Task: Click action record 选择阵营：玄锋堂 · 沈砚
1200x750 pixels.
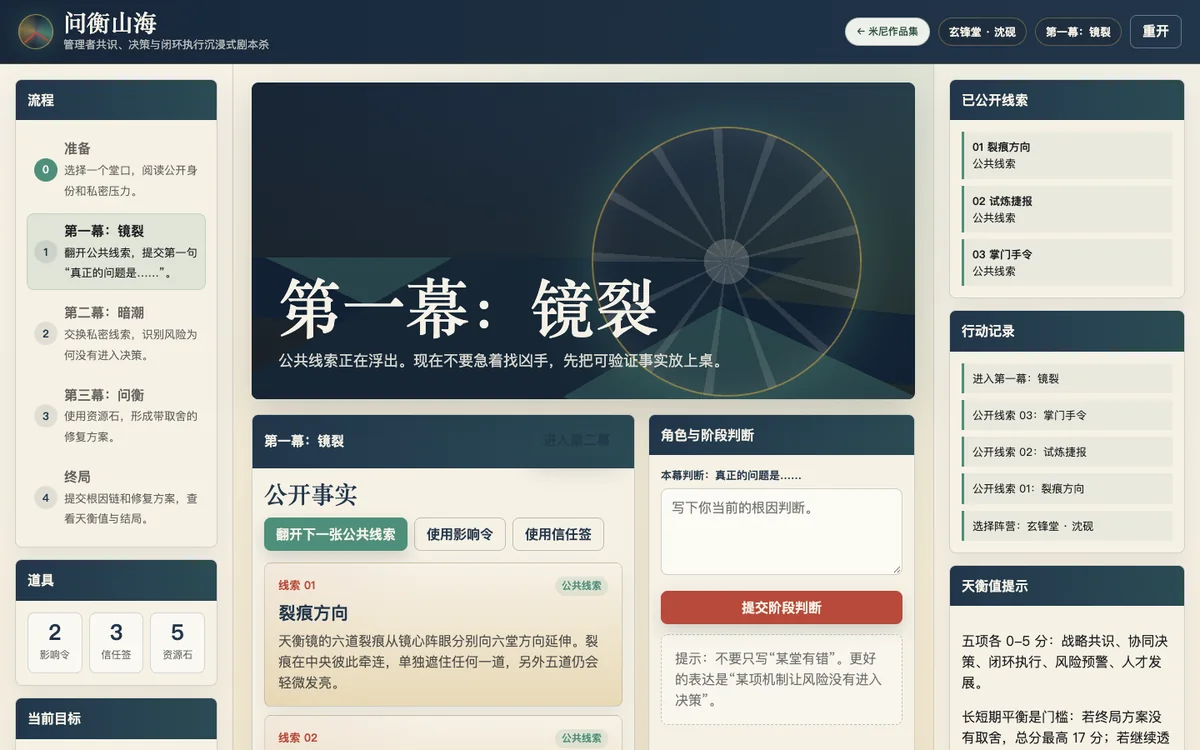Action: 1066,526
